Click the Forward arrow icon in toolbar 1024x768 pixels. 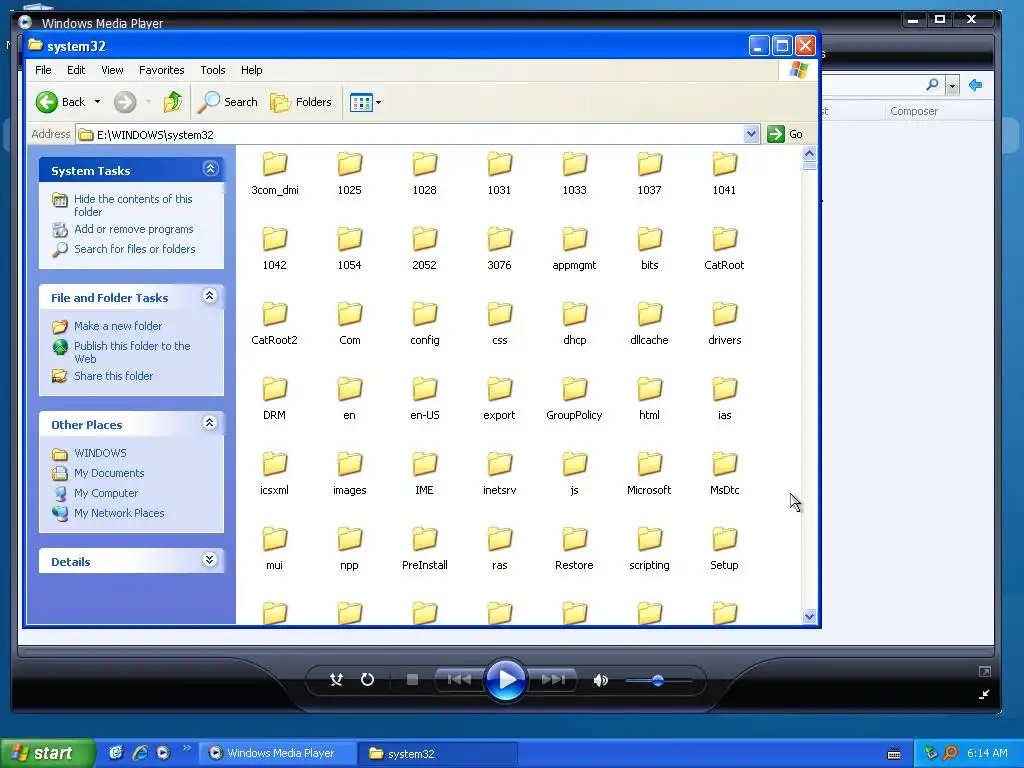[125, 102]
